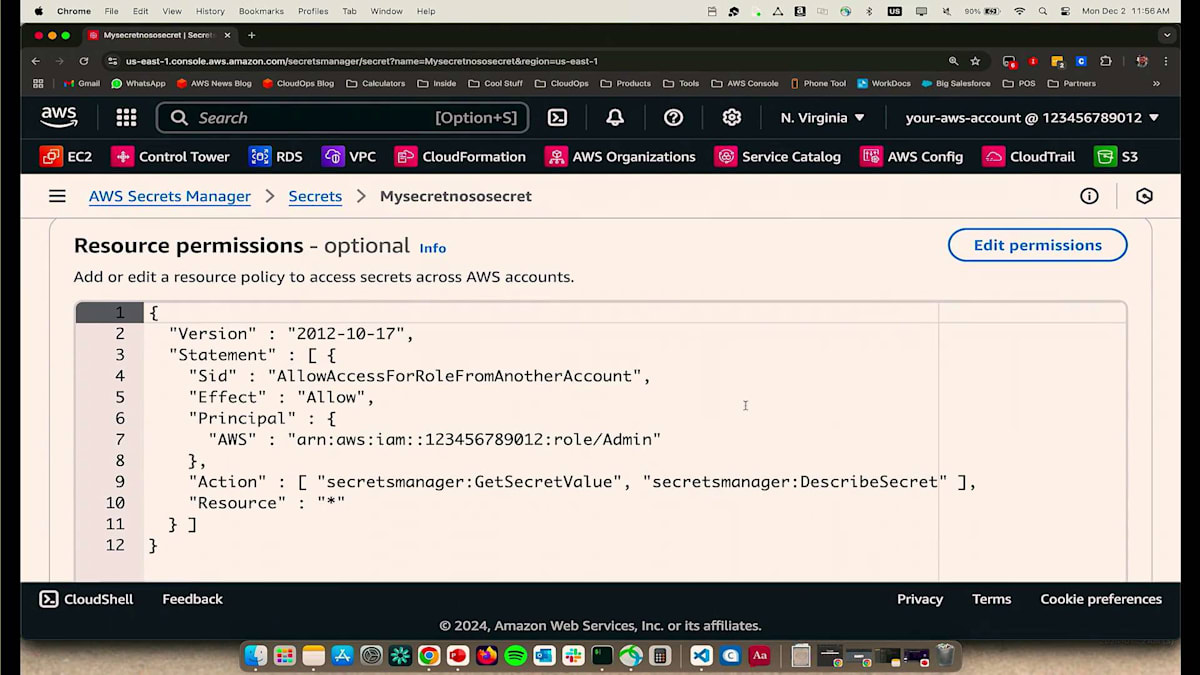Go back to the previous page
Image resolution: width=1200 pixels, height=675 pixels.
tap(36, 61)
